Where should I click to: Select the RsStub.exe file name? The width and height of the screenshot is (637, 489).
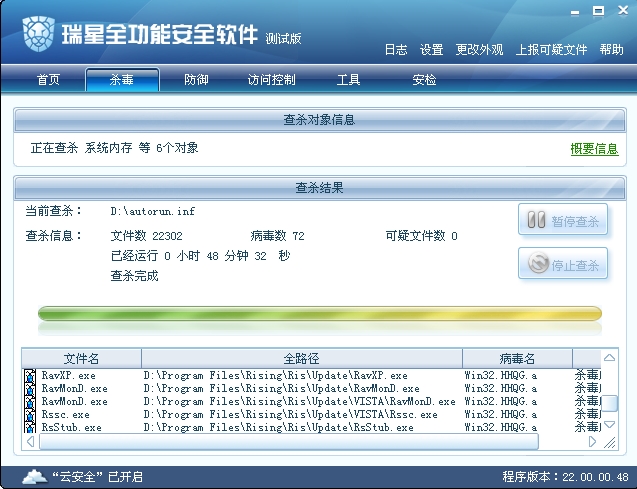72,427
